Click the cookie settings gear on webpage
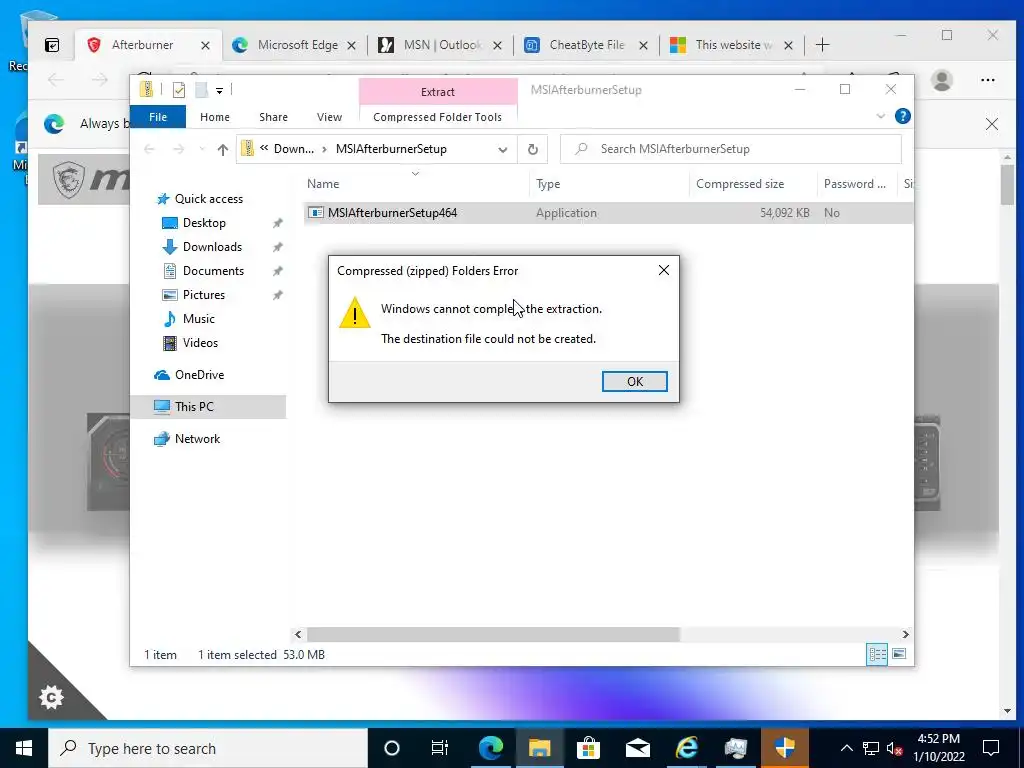This screenshot has width=1024, height=768. (52, 697)
